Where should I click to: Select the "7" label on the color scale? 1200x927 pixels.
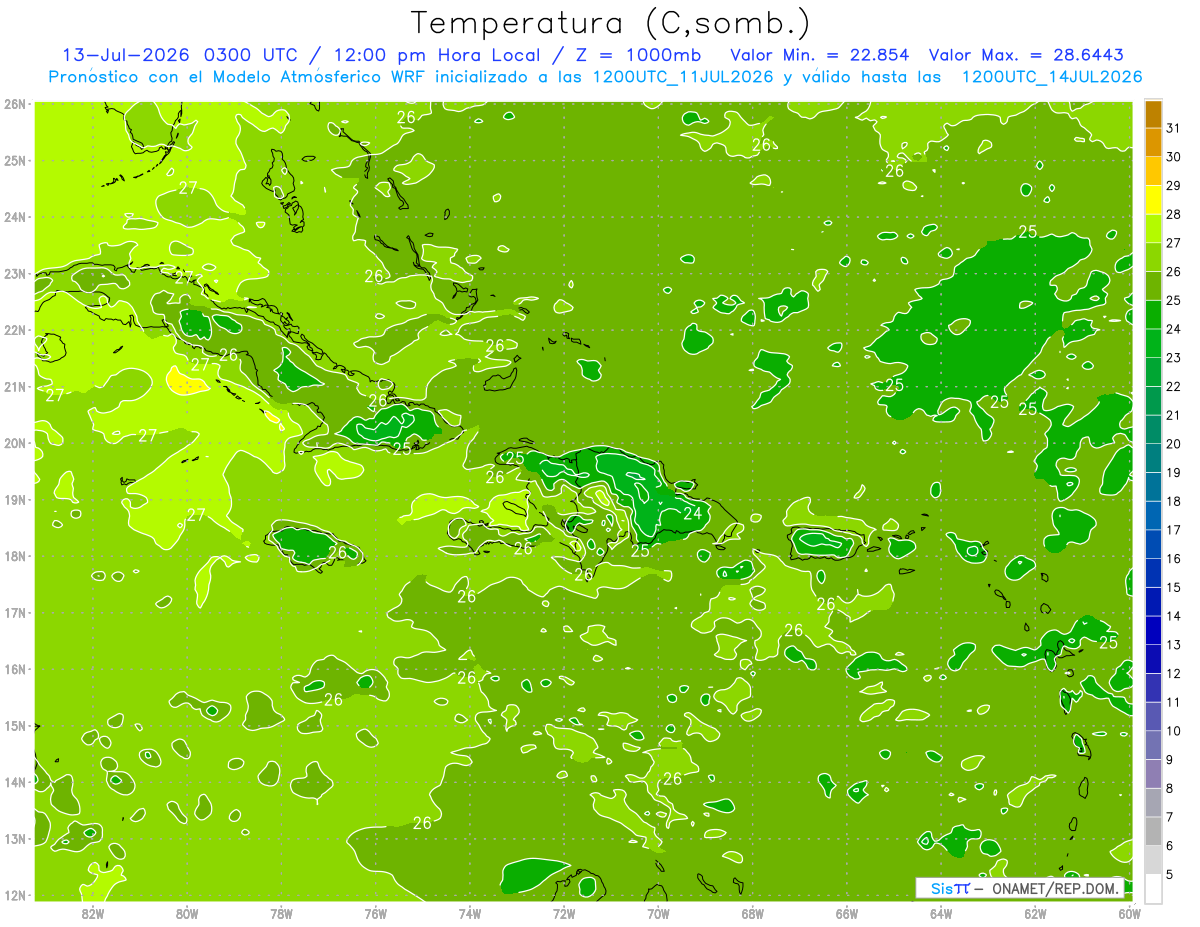[x=1170, y=817]
